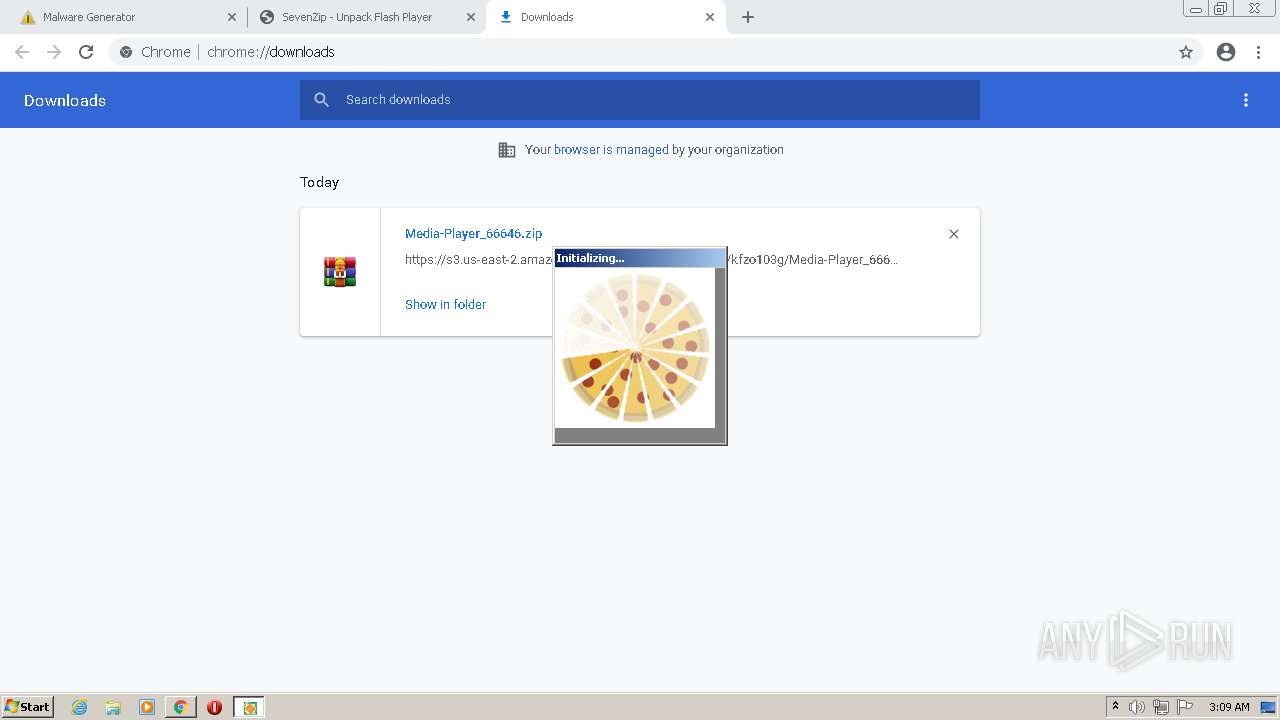This screenshot has width=1280, height=720.
Task: Open the 'browser is managed' link
Action: [611, 150]
